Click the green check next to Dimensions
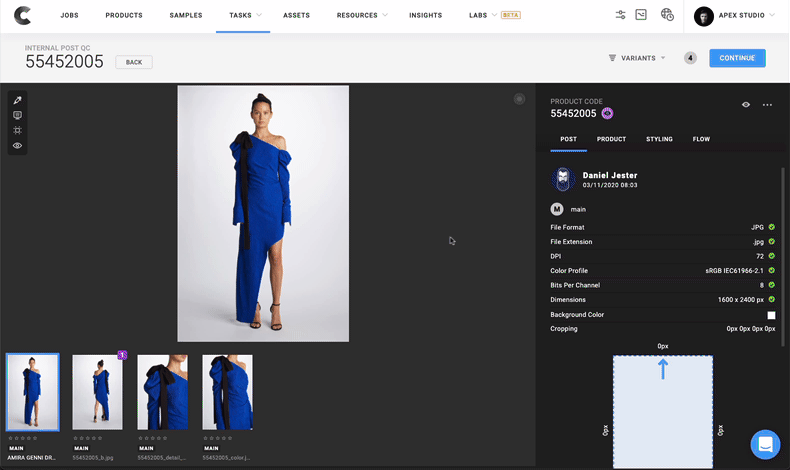Viewport: 790px width, 470px height. click(771, 299)
